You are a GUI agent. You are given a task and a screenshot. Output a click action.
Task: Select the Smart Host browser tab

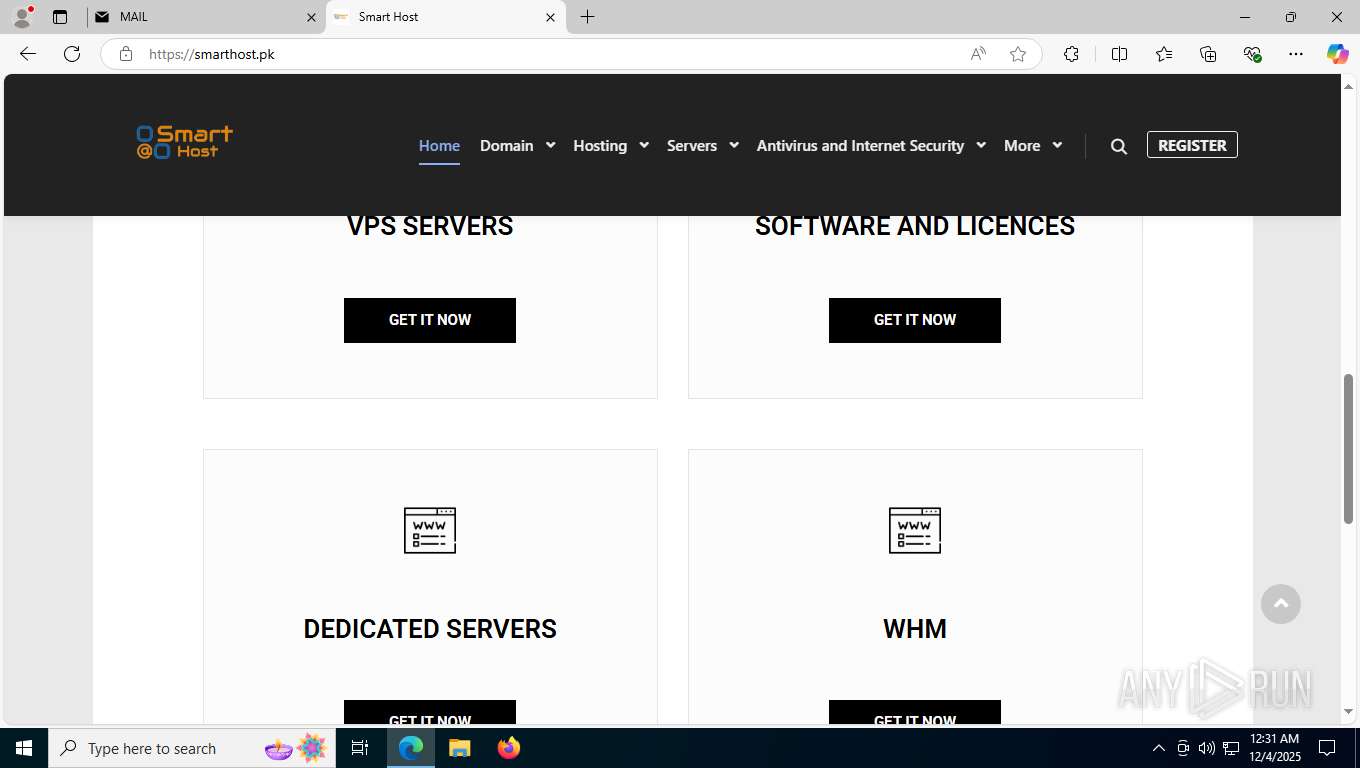446,17
